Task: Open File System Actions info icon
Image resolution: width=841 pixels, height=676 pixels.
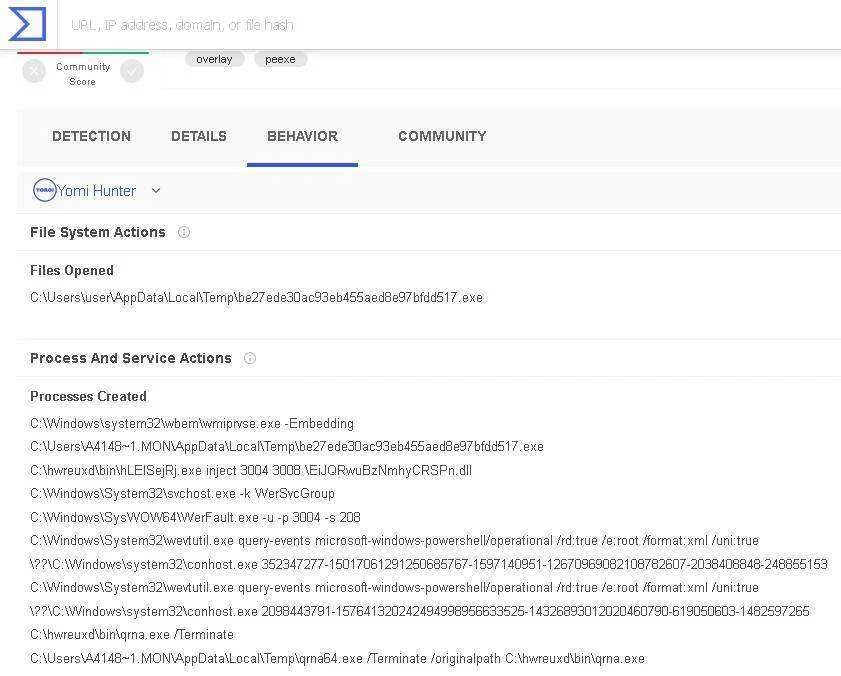Action: 184,232
